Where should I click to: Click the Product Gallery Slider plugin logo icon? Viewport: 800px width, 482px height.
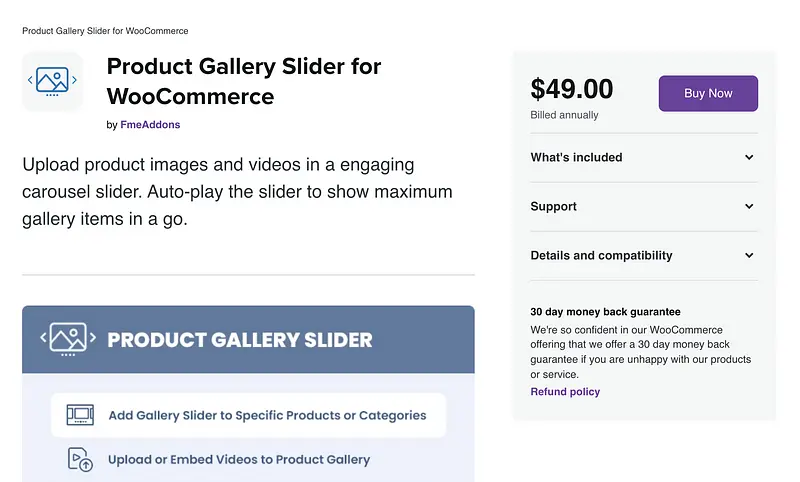pos(52,81)
